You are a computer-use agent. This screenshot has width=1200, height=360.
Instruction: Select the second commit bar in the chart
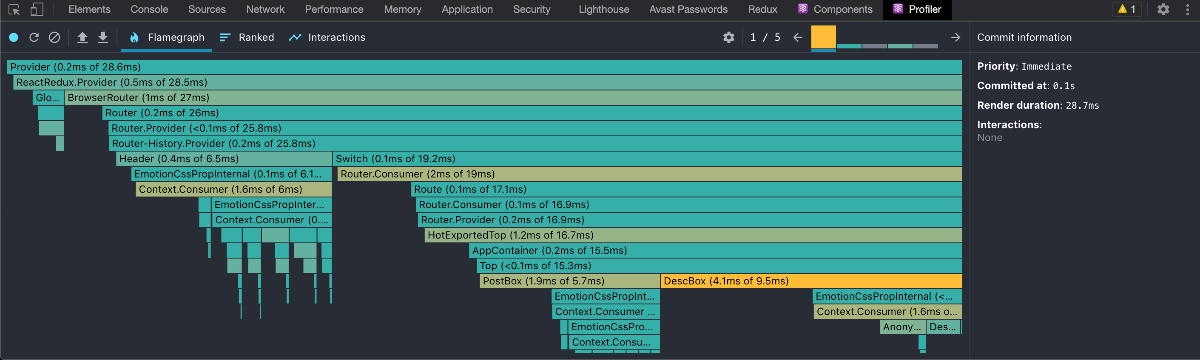point(849,46)
